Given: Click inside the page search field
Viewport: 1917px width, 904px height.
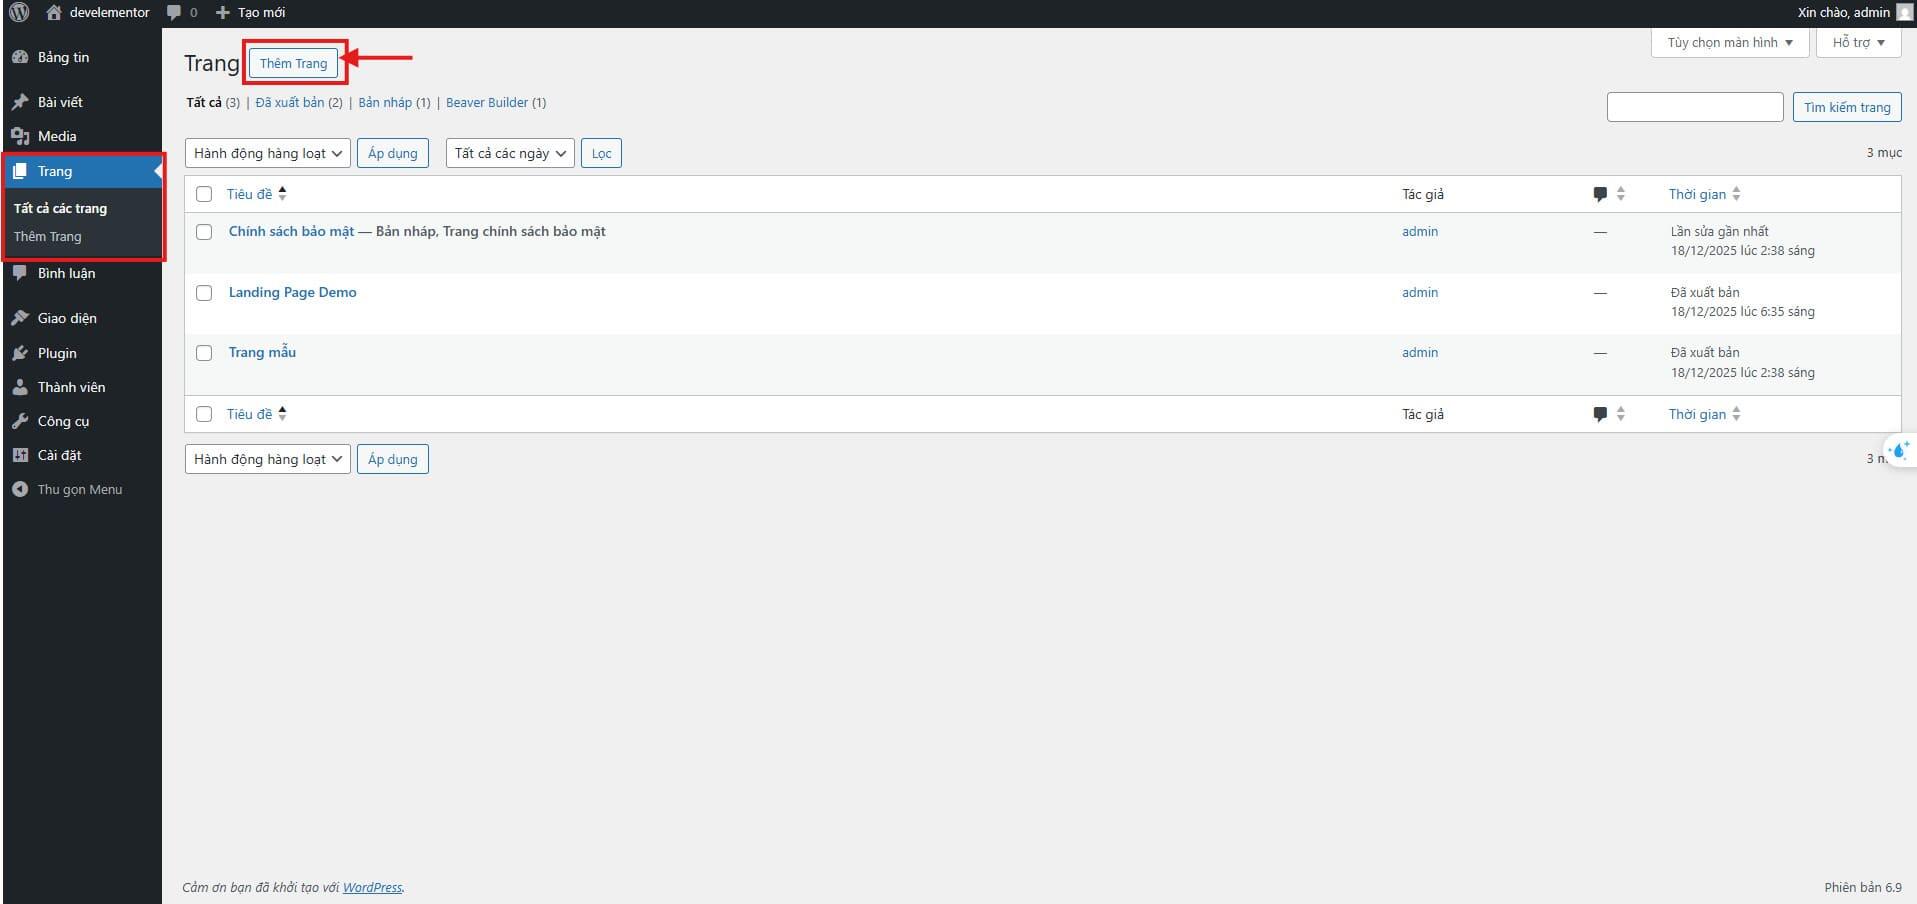Looking at the screenshot, I should [1694, 107].
